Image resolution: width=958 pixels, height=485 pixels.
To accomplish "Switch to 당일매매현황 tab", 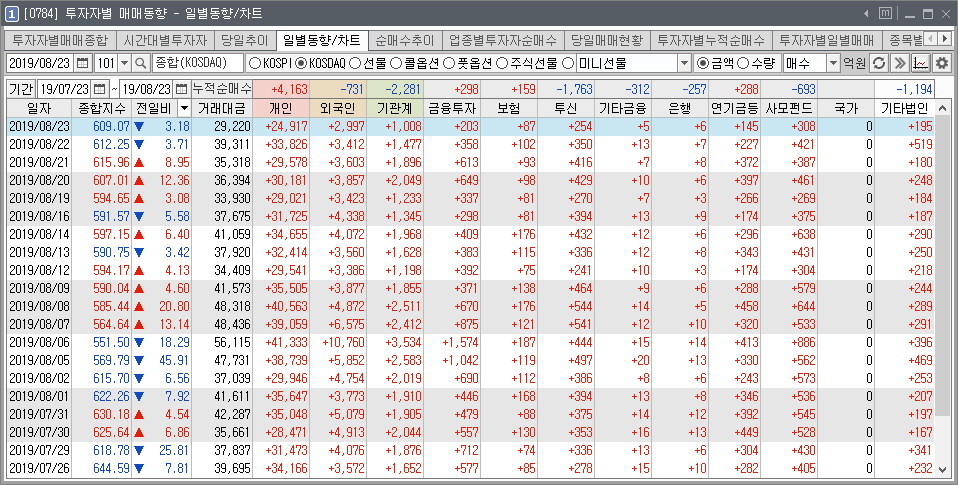I will coord(607,41).
